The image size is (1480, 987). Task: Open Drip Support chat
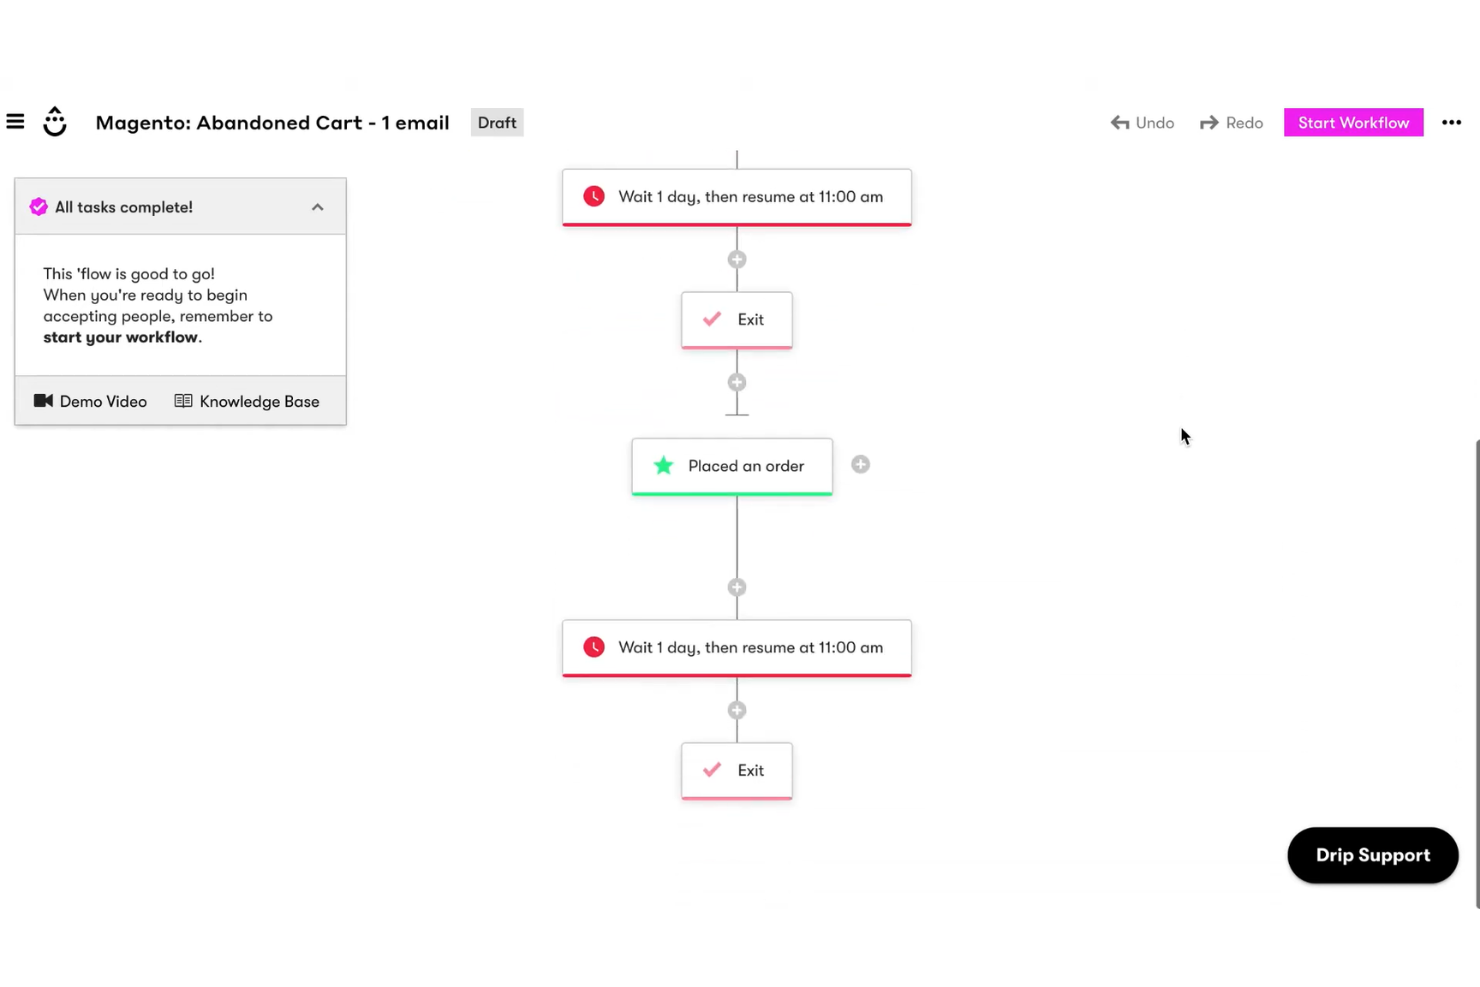pos(1373,855)
